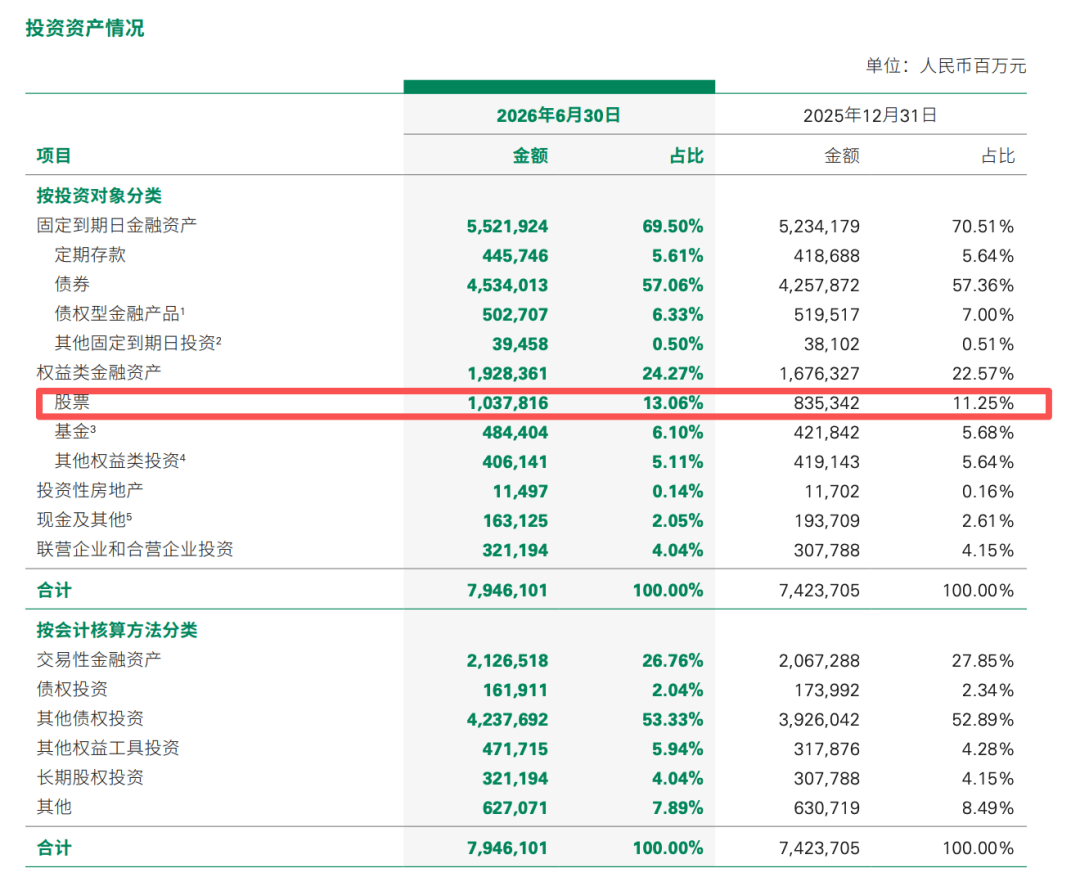Select the 固定到期日金融资产 row label

coord(117,225)
